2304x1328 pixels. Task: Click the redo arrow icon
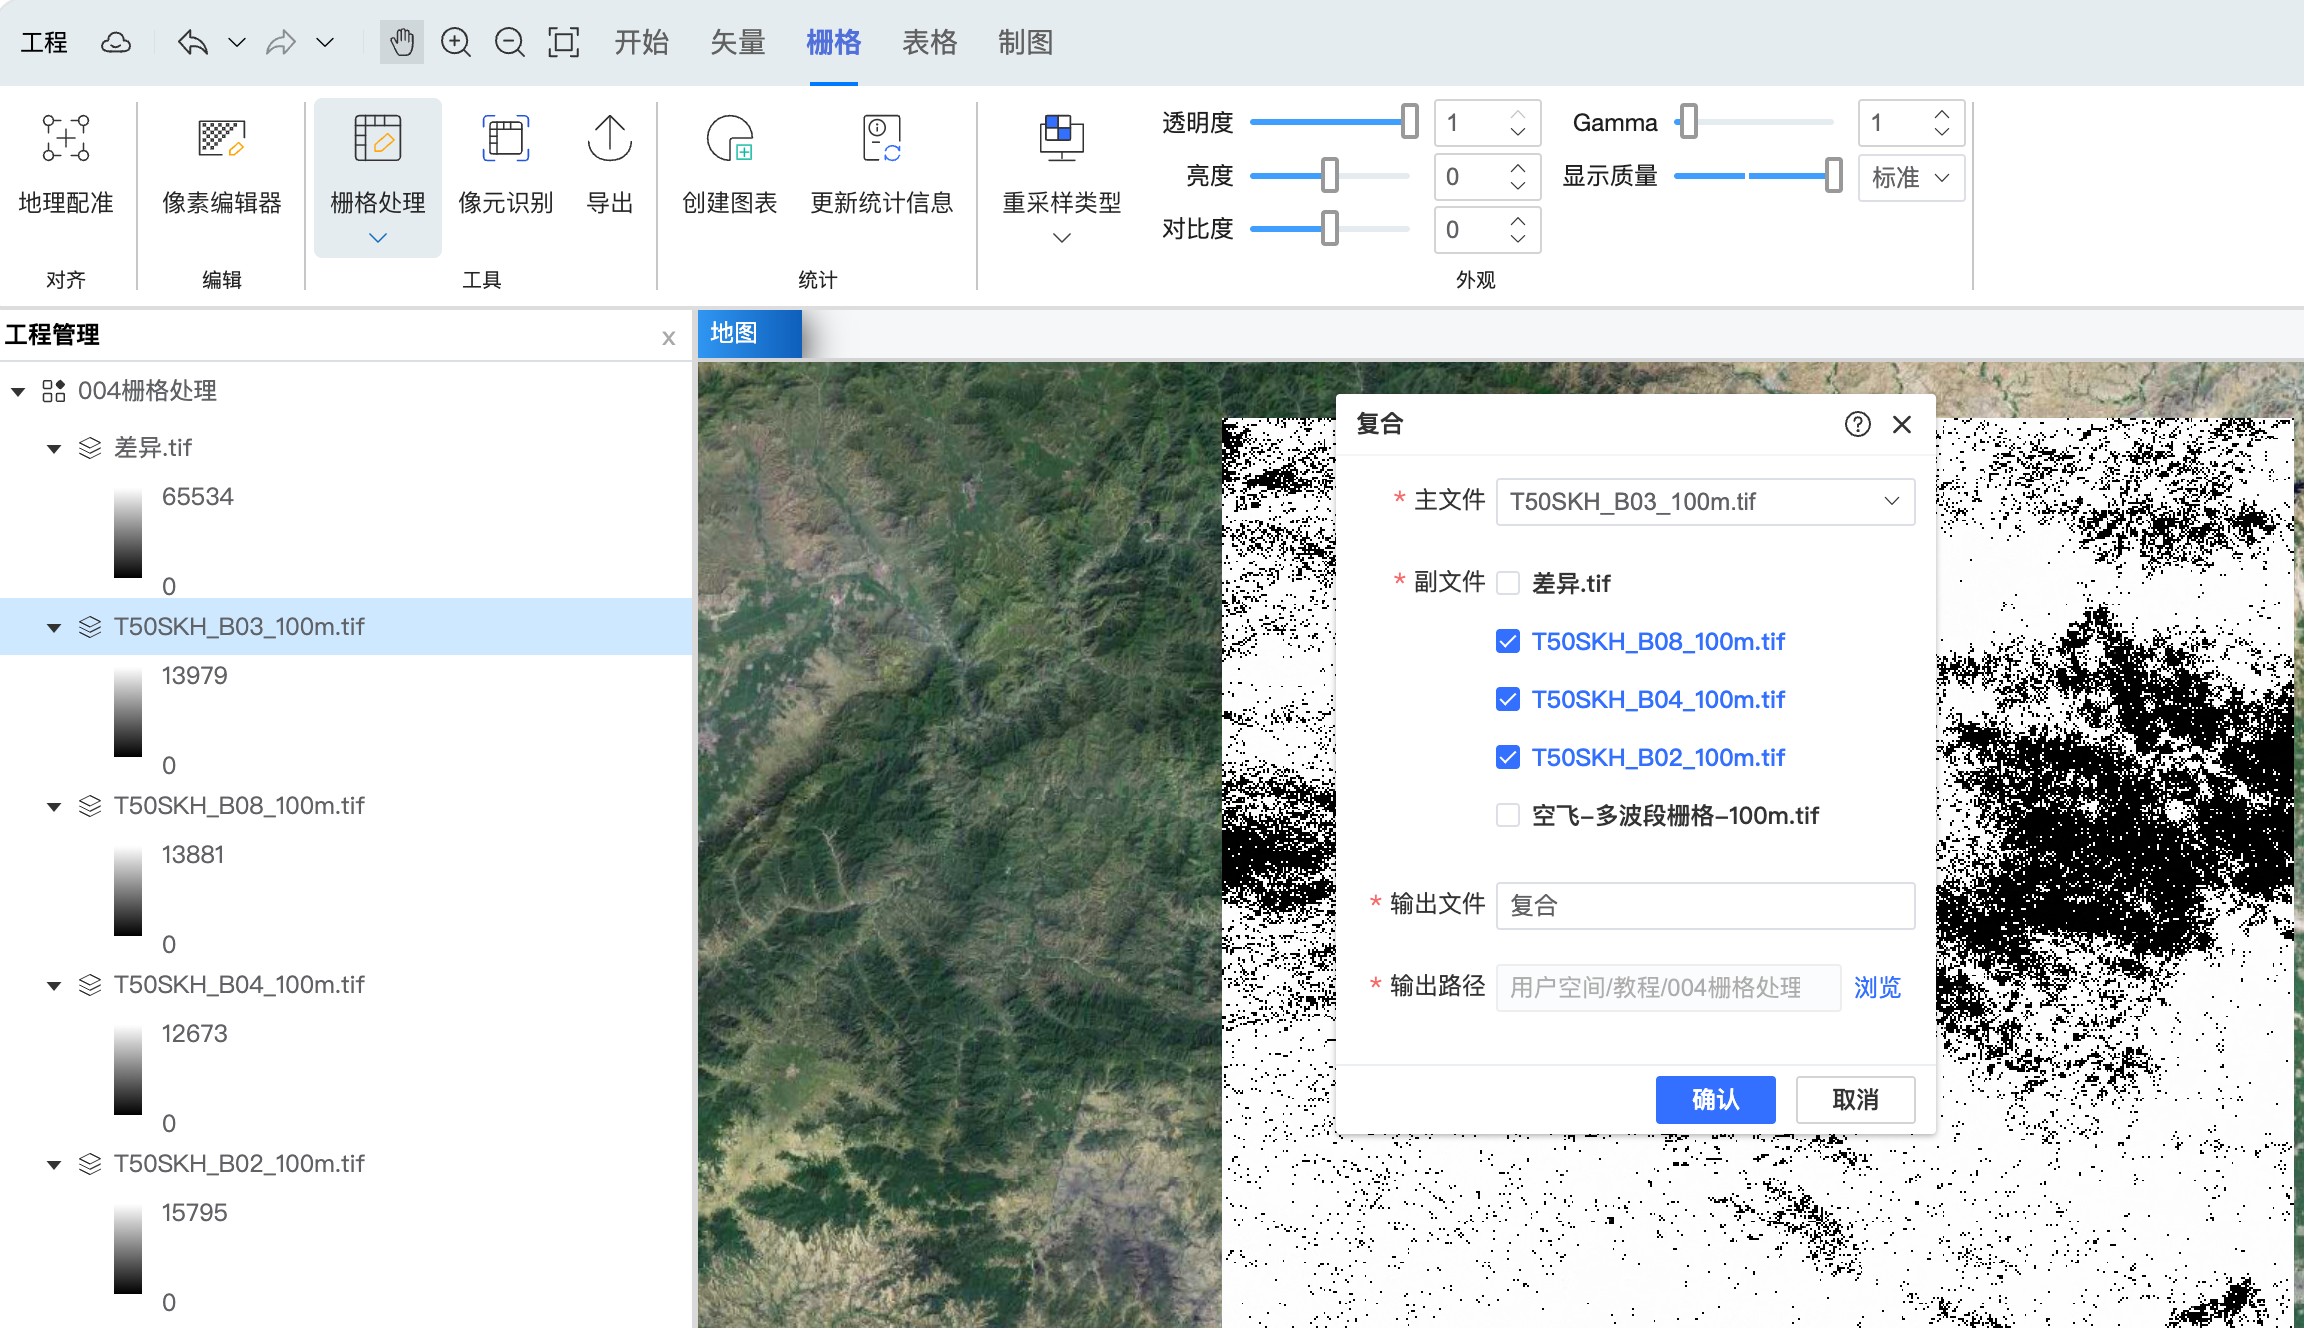pyautogui.click(x=281, y=42)
